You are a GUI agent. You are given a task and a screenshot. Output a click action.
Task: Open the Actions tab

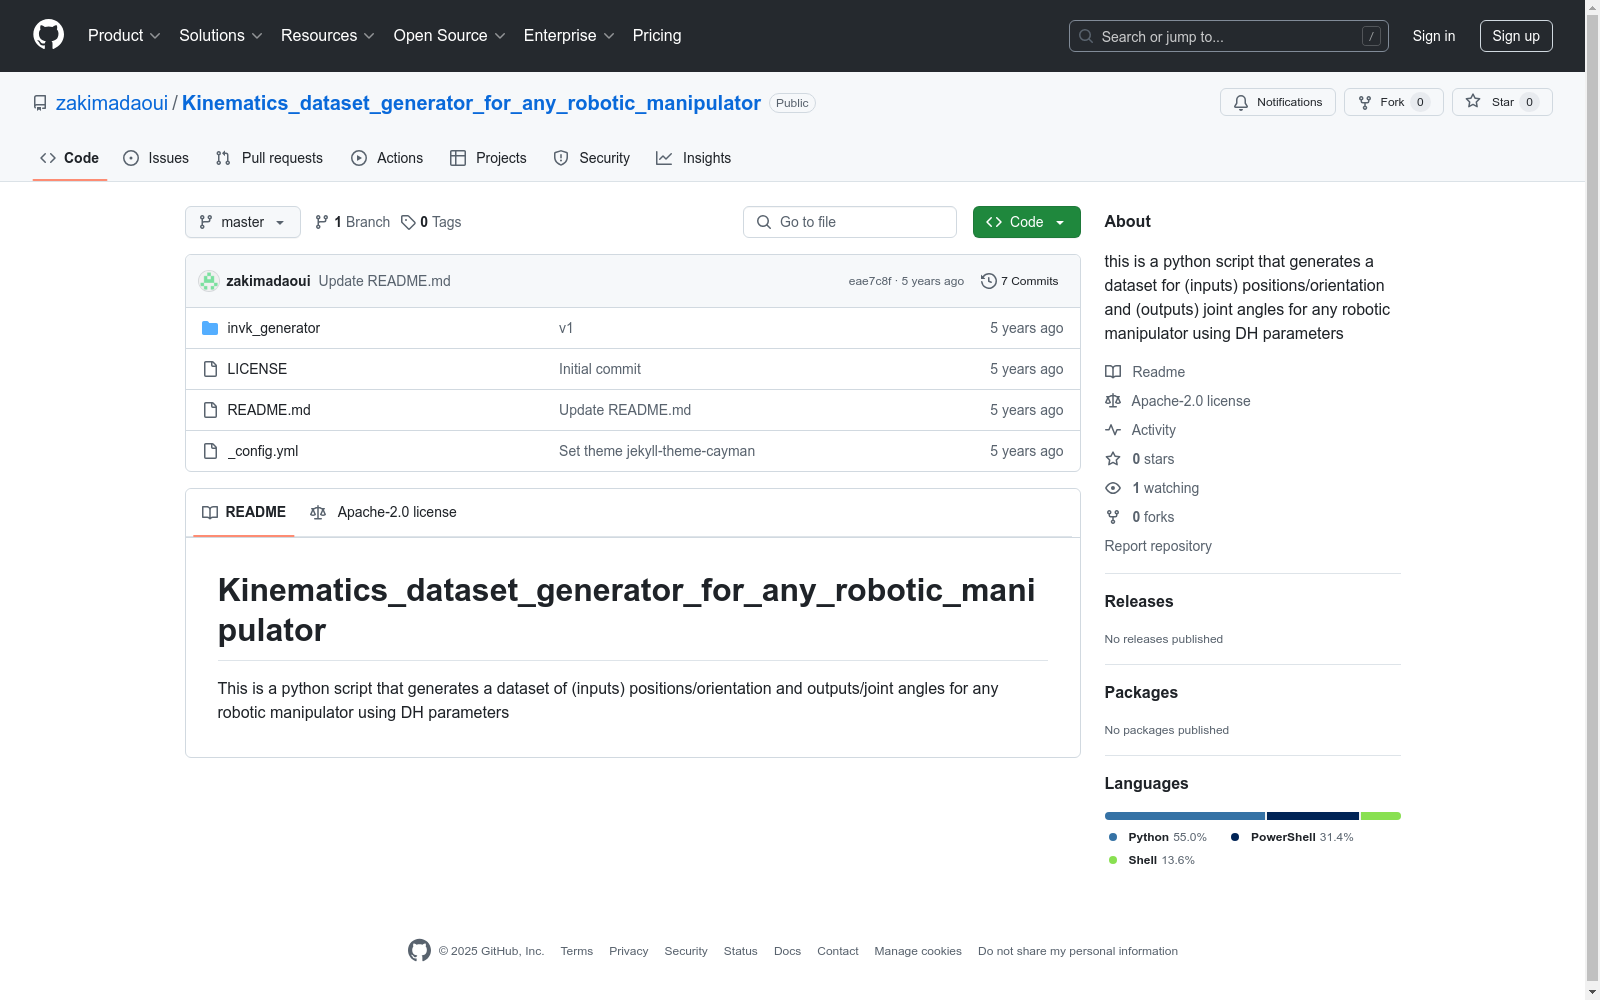point(387,158)
